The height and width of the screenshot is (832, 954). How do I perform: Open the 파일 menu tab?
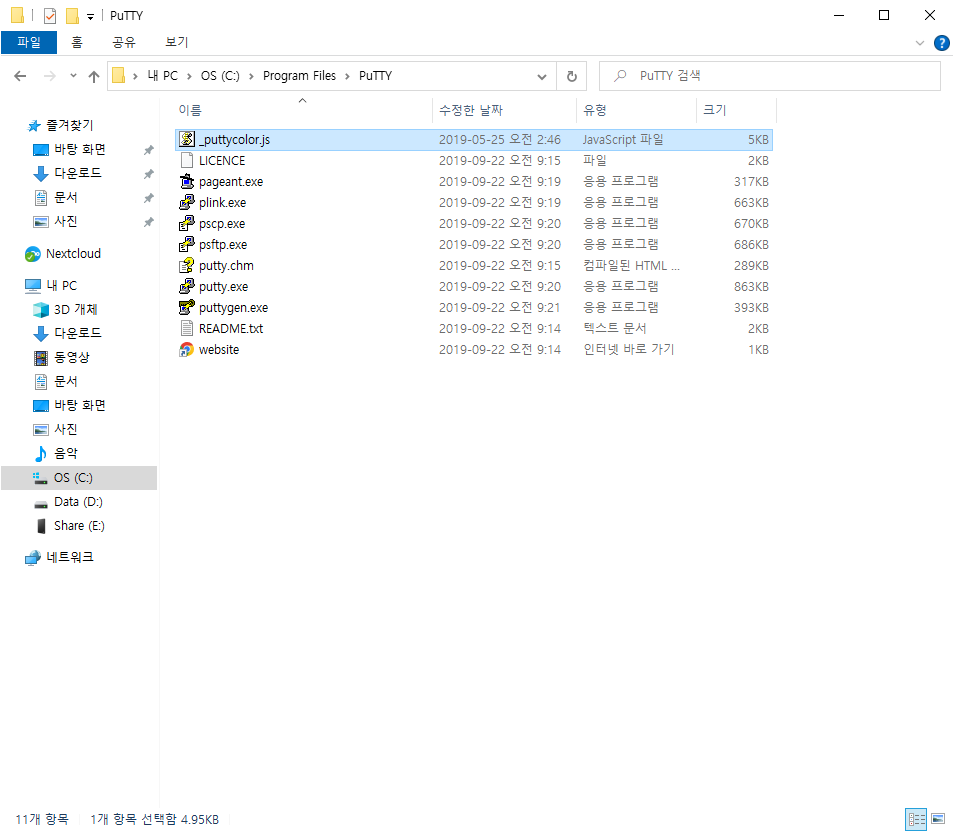click(x=29, y=43)
